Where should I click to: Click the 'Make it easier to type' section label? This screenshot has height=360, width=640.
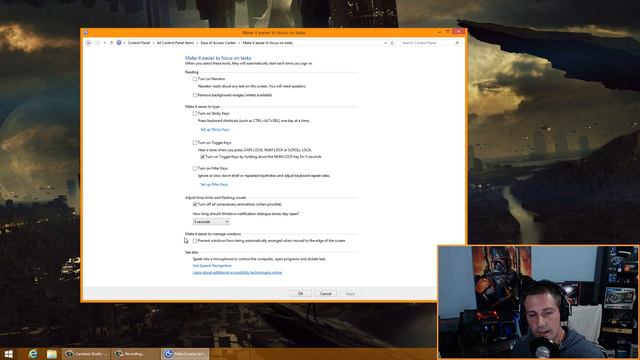click(x=202, y=107)
